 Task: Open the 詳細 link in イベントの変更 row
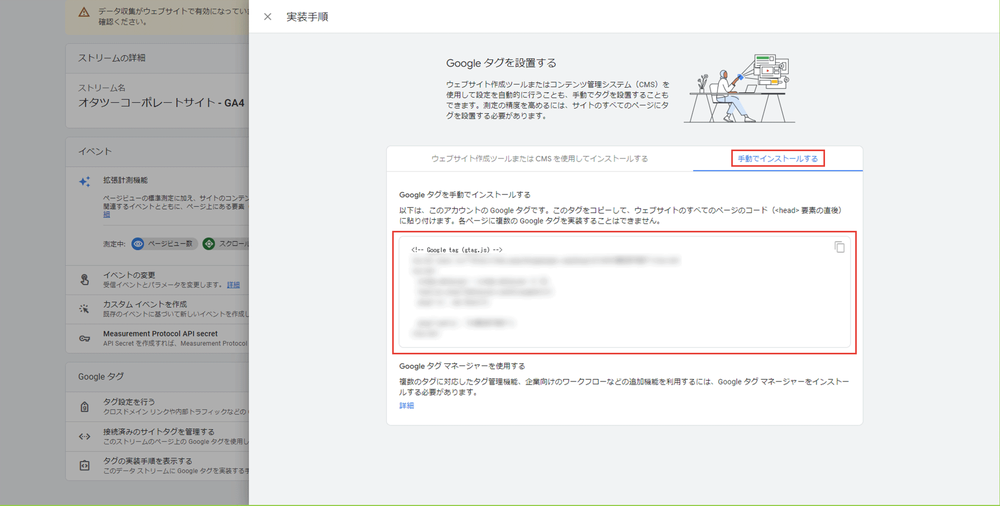tap(233, 285)
